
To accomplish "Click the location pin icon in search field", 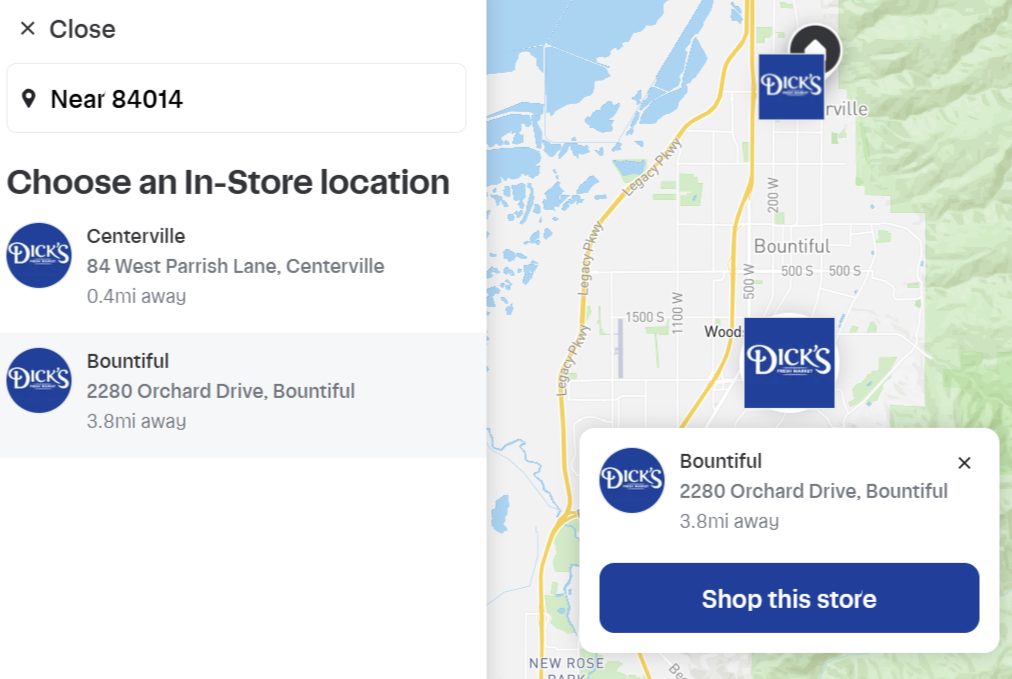I will [x=29, y=98].
